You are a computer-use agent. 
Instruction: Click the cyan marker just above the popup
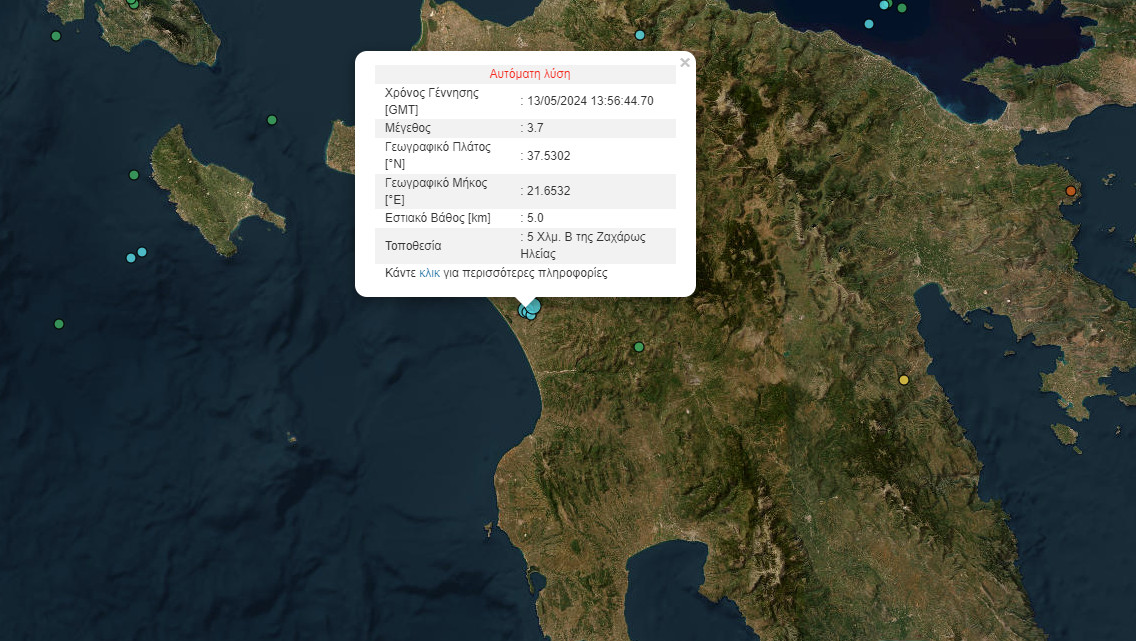640,35
